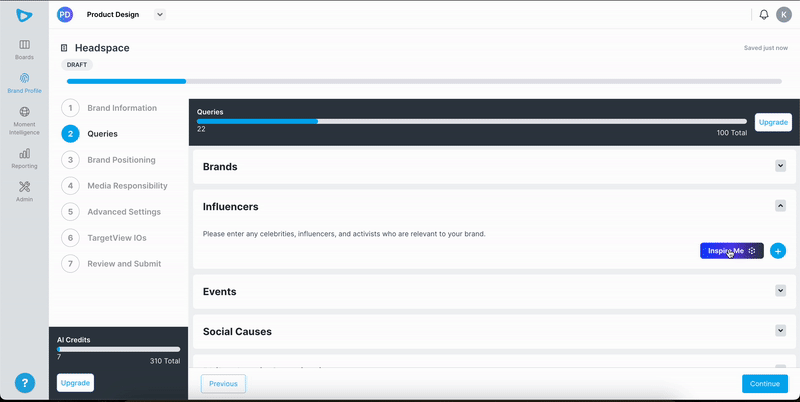The image size is (800, 402).
Task: Click the Headspace title
Action: 102,48
